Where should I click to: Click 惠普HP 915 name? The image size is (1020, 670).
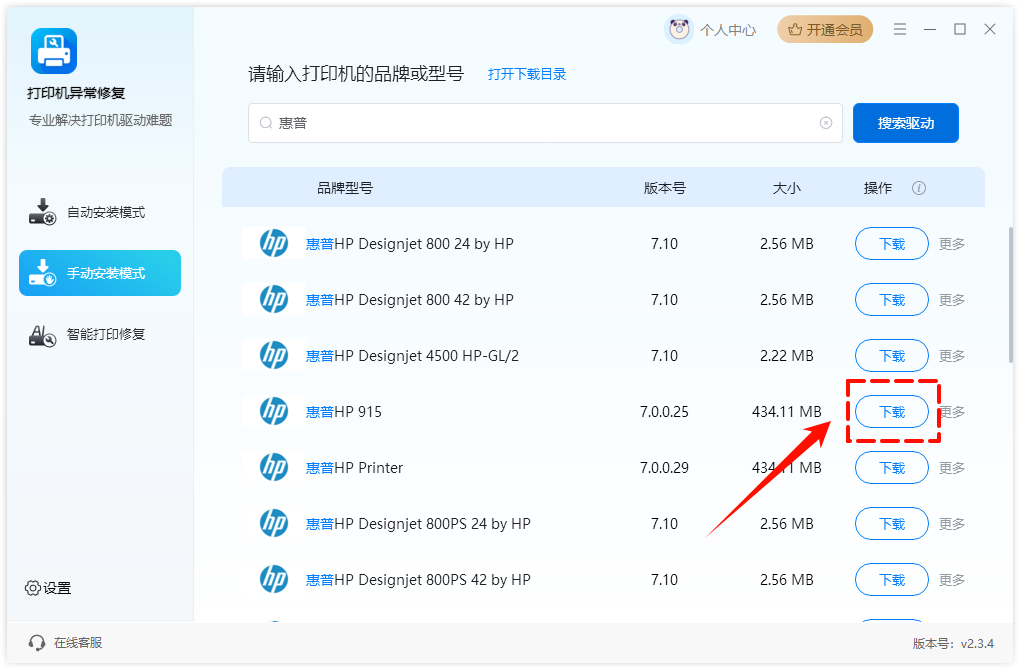[343, 412]
